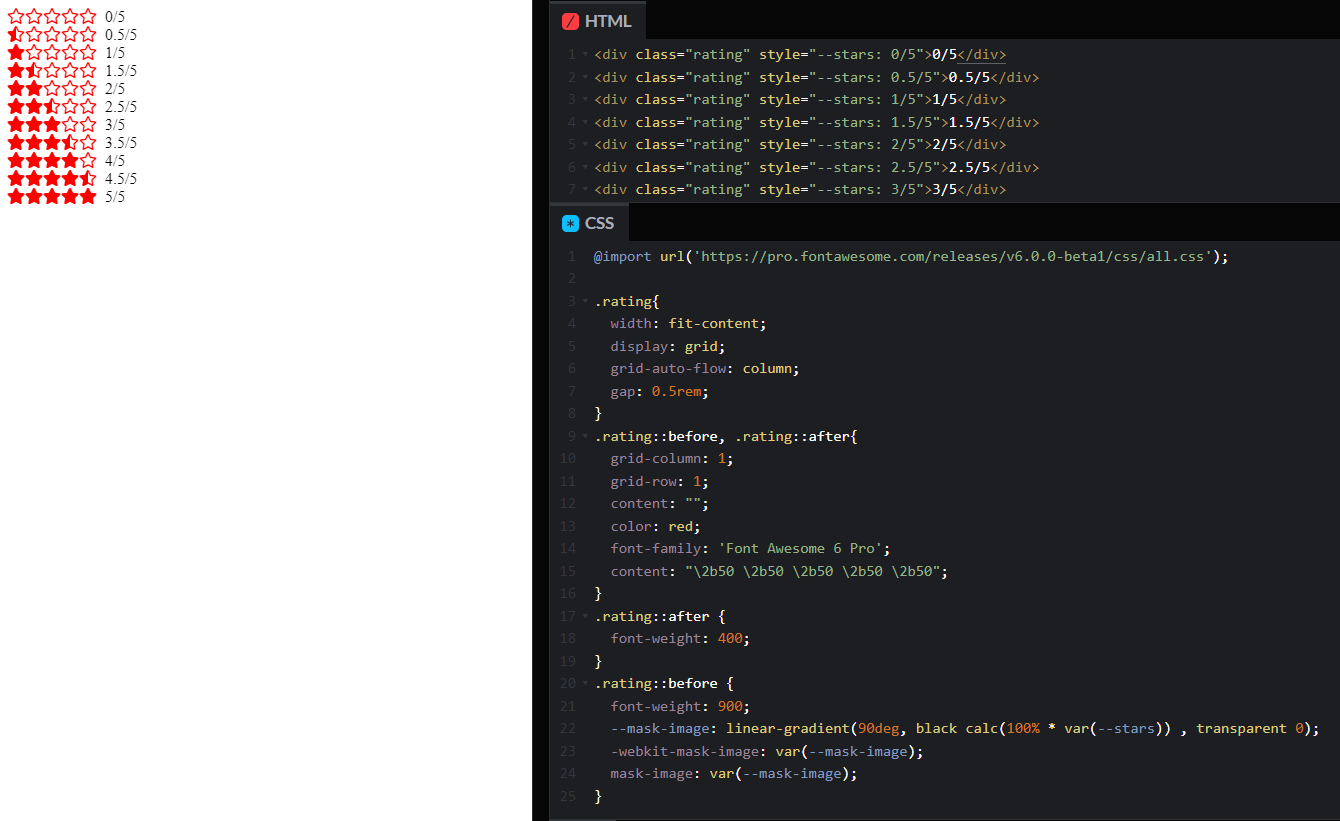Click the "font-weight: 900;" CSS line
Viewport: 1340px width, 821px height.
pyautogui.click(x=680, y=706)
